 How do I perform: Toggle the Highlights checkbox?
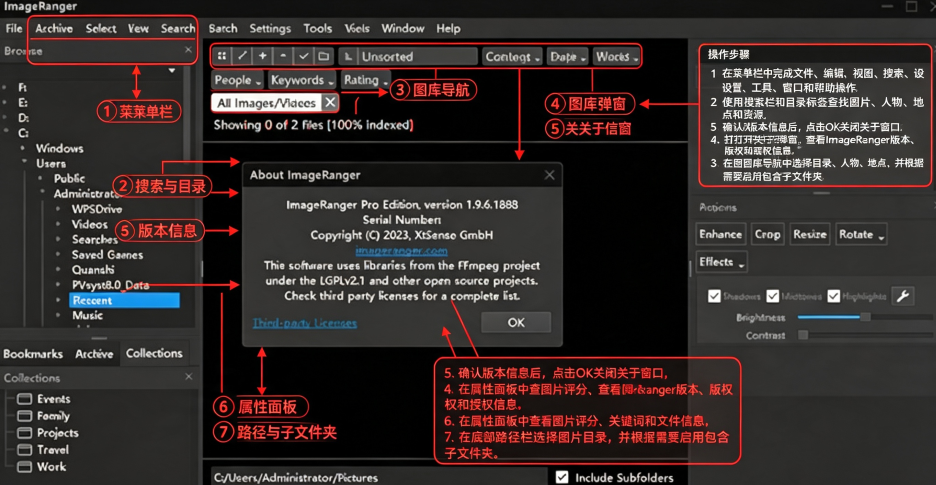pyautogui.click(x=833, y=296)
